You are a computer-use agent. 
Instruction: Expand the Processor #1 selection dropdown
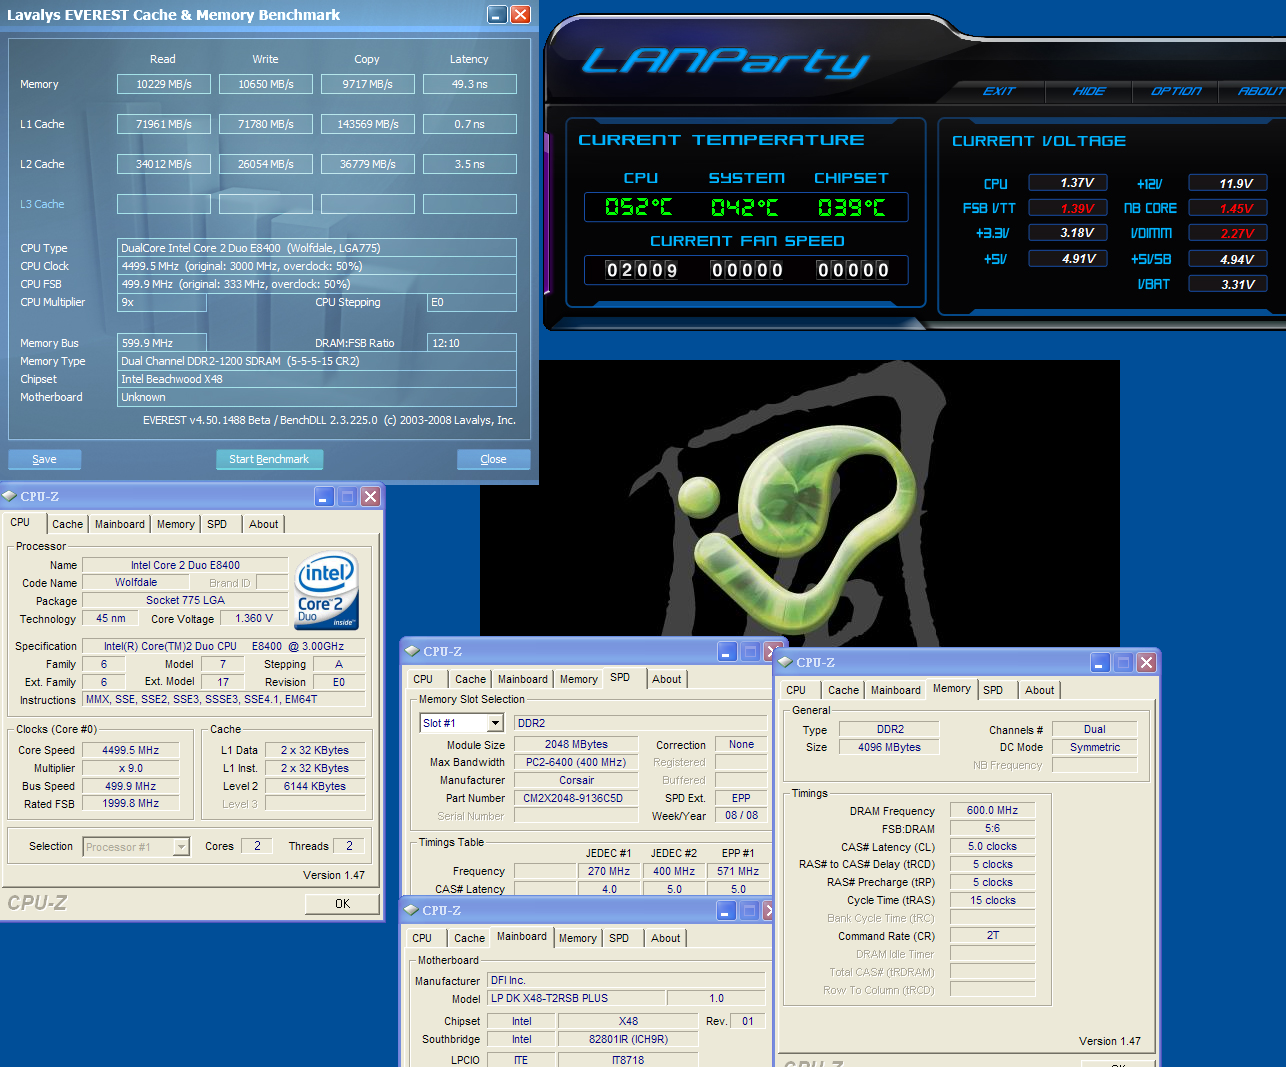(181, 847)
